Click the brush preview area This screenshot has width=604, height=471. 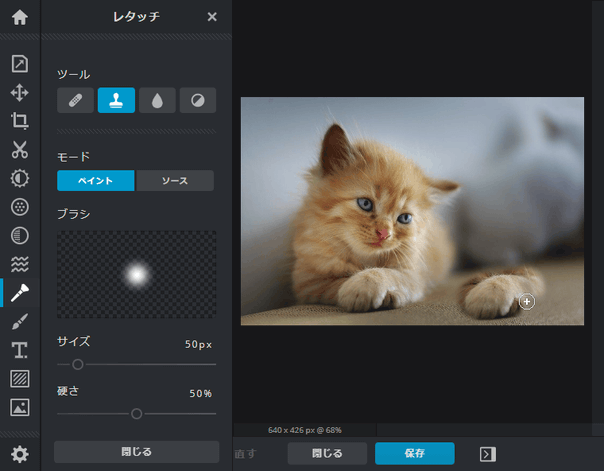tap(136, 274)
